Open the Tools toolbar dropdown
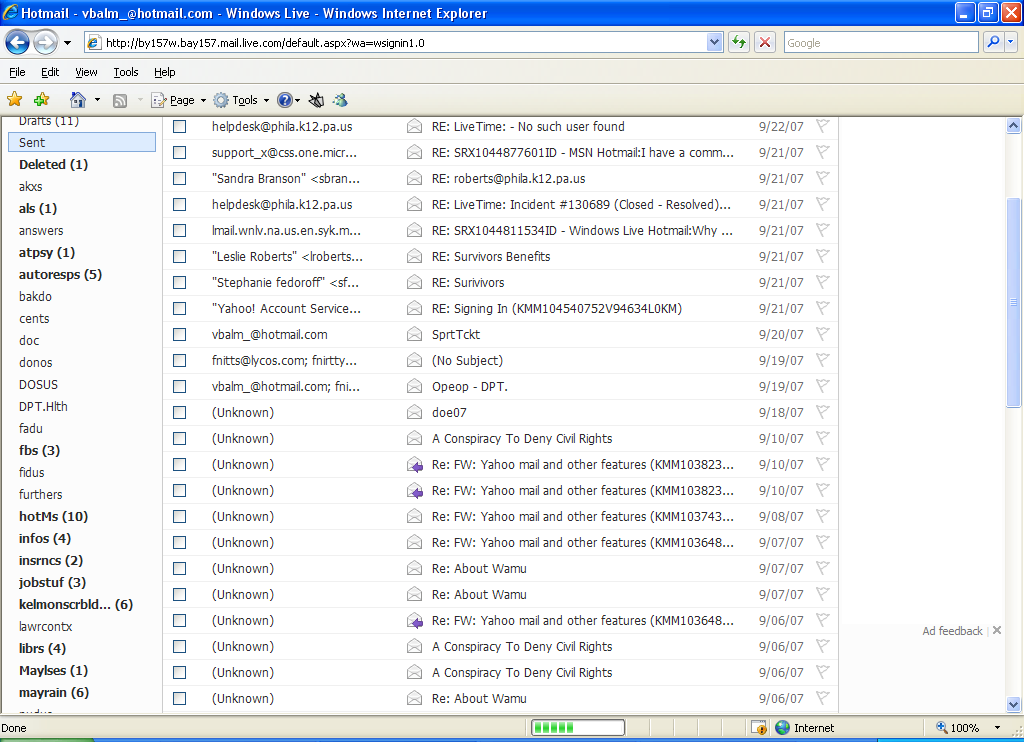Viewport: 1024px width, 742px height. click(266, 100)
